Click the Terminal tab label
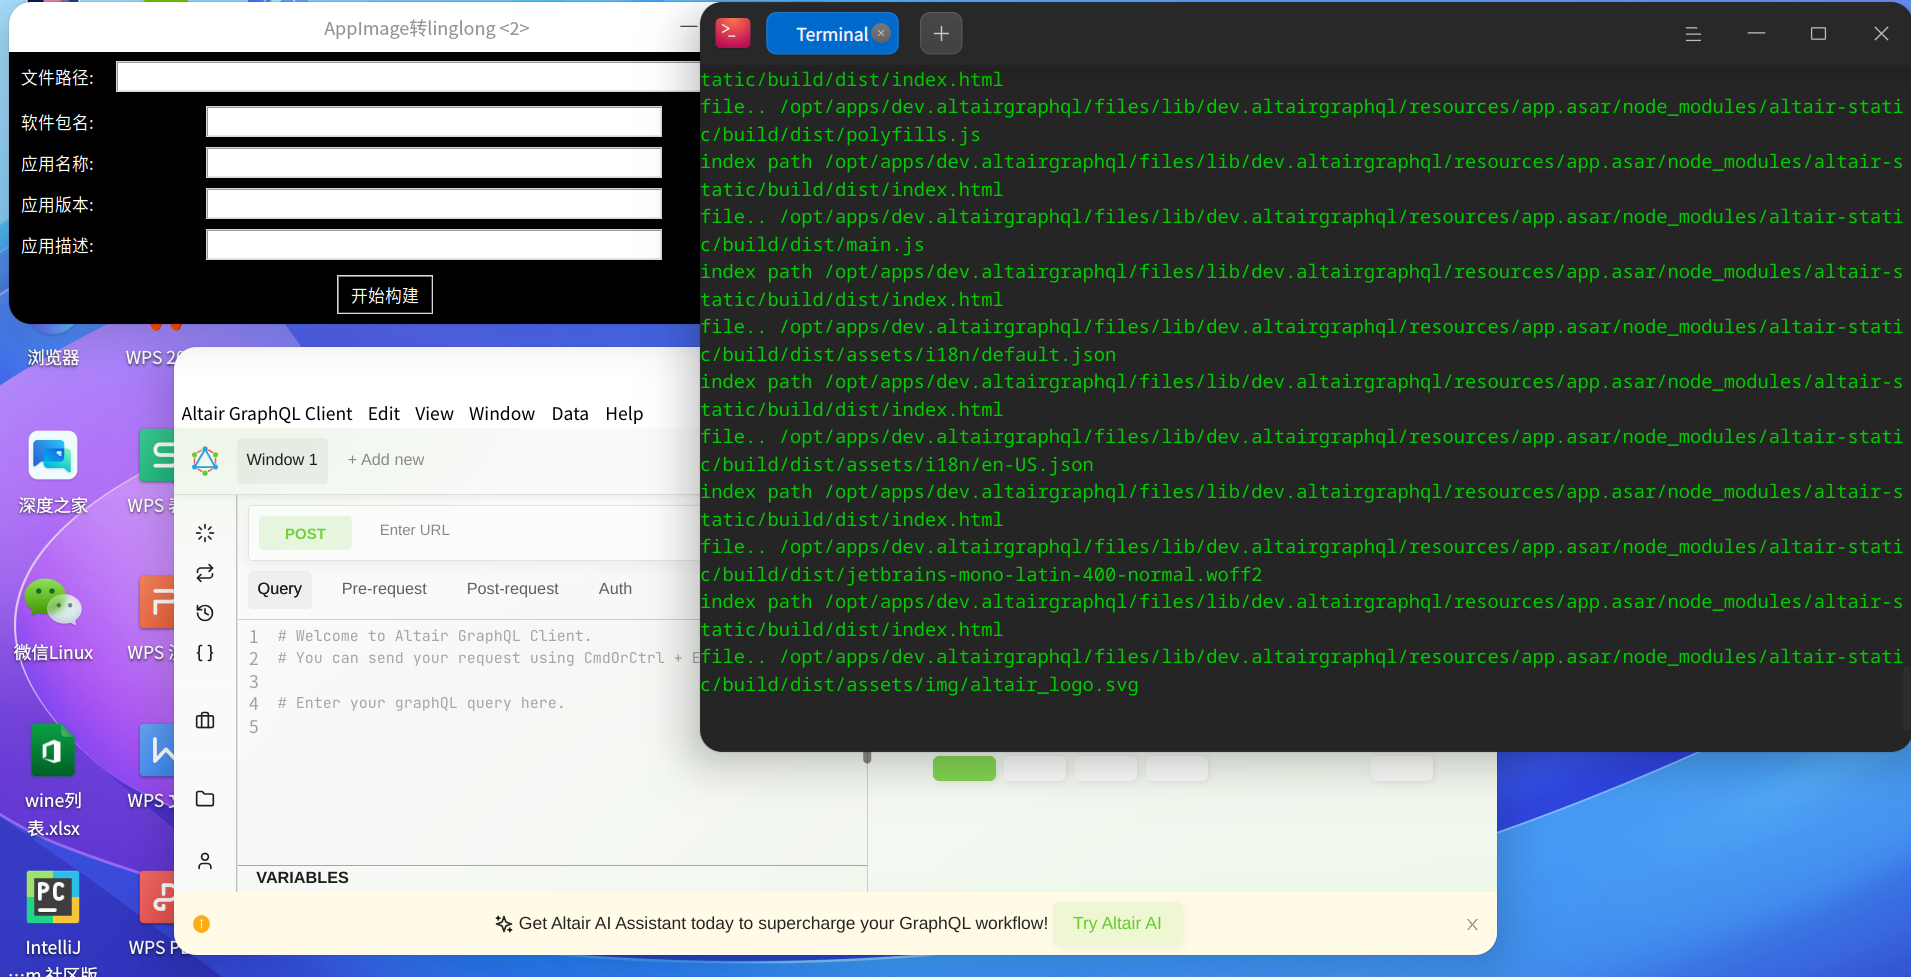This screenshot has height=977, width=1911. pyautogui.click(x=831, y=34)
